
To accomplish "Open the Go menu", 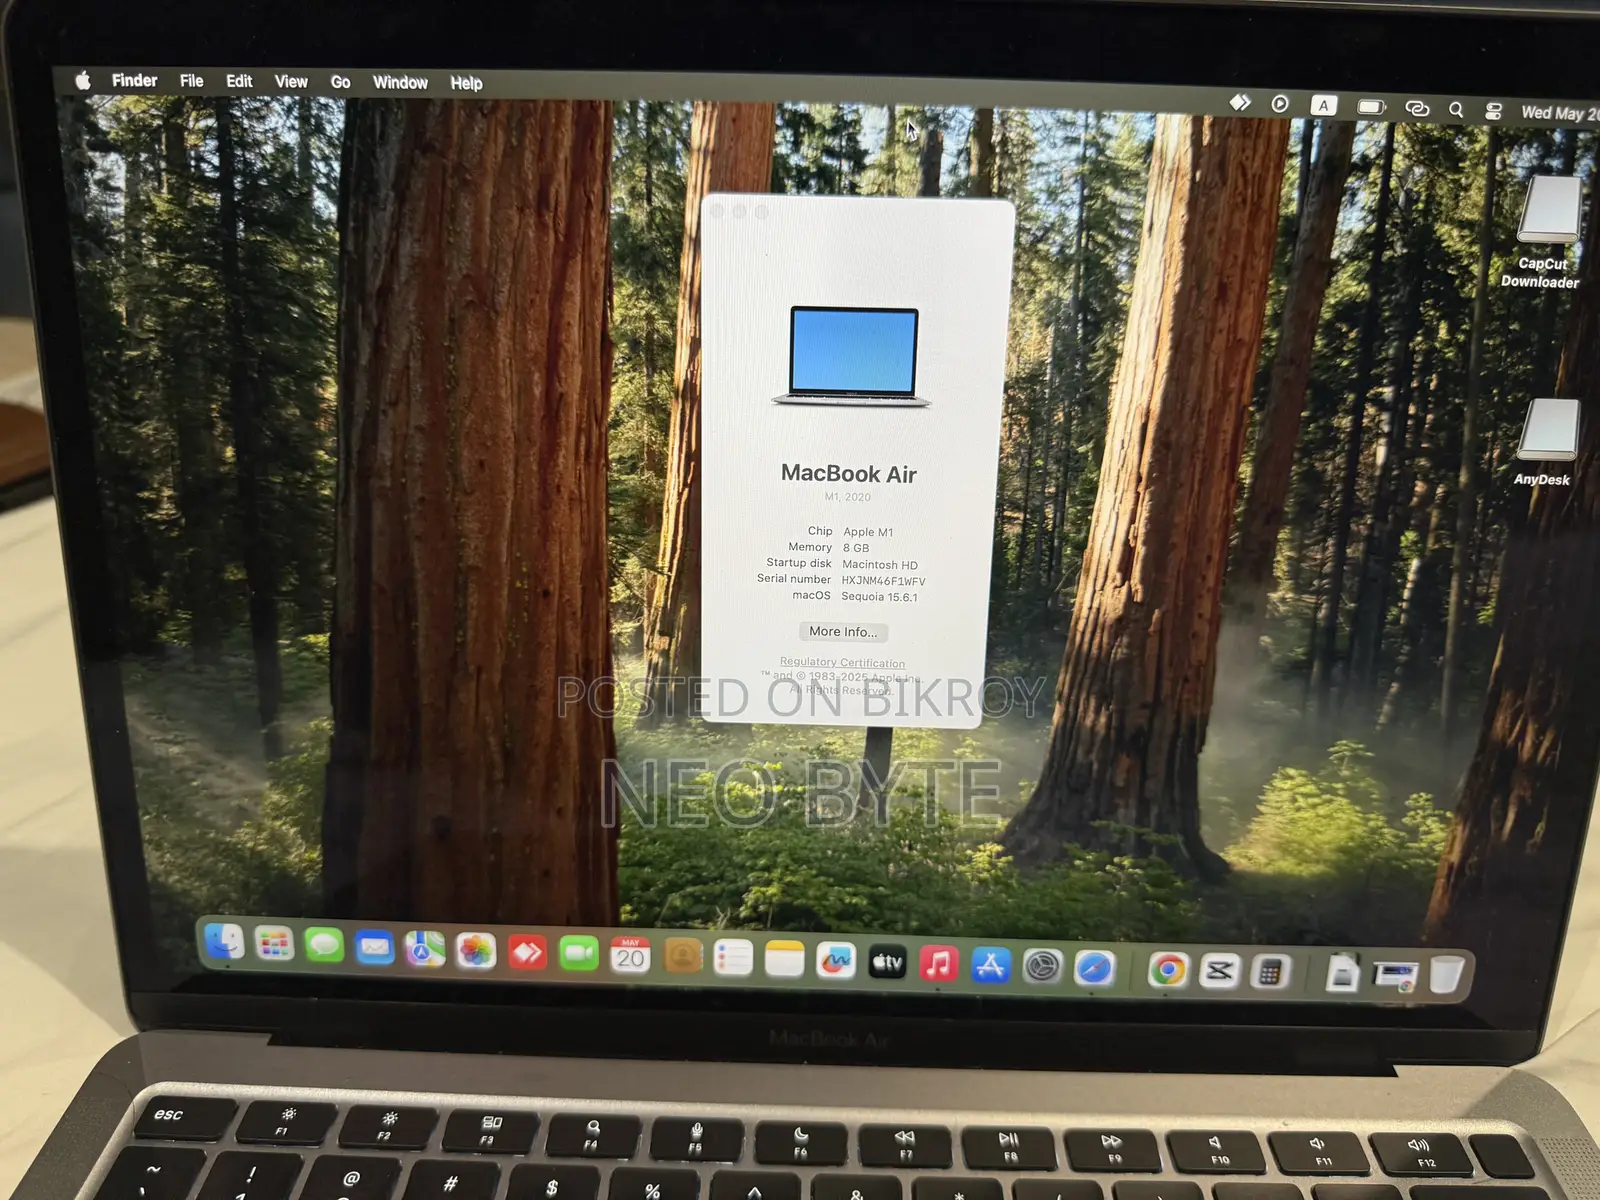I will click(x=340, y=82).
